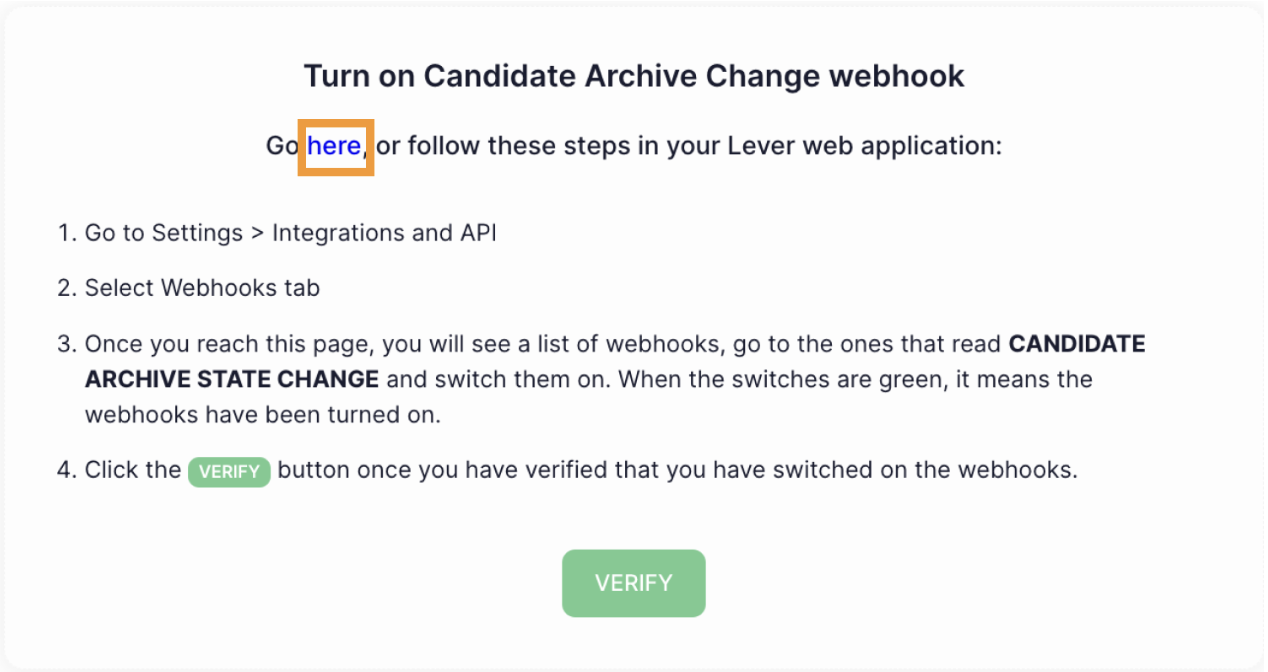This screenshot has width=1268, height=672.
Task: Click the "Turn on Candidate Archive Change webhook" heading
Action: point(634,76)
